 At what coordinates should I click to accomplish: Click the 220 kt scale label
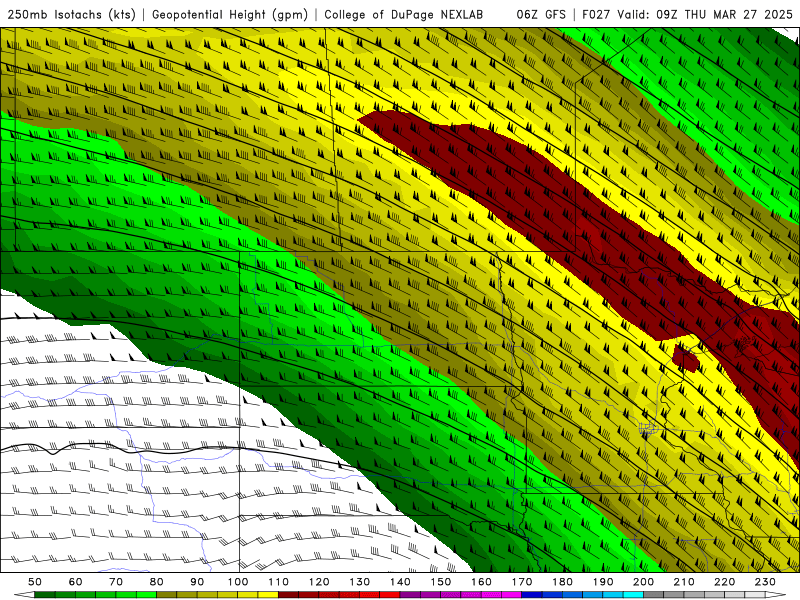724,582
